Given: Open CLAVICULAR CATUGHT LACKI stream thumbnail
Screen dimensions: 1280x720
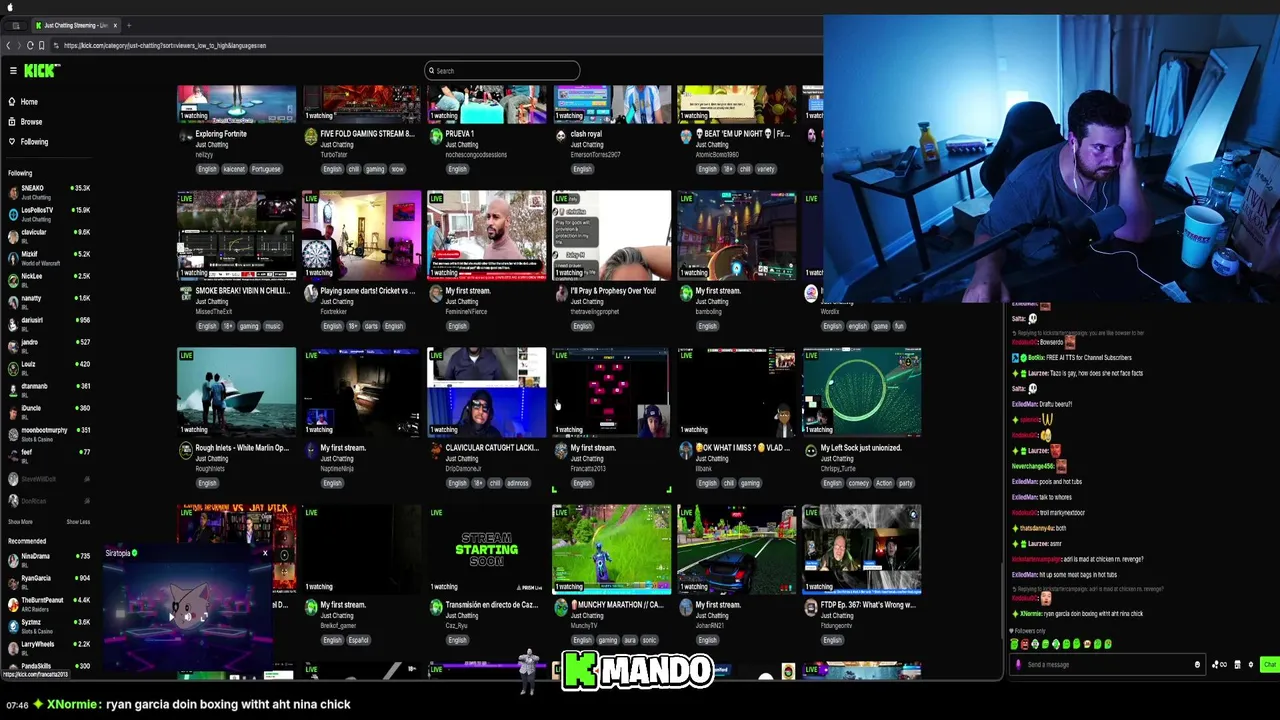Looking at the screenshot, I should [x=486, y=393].
